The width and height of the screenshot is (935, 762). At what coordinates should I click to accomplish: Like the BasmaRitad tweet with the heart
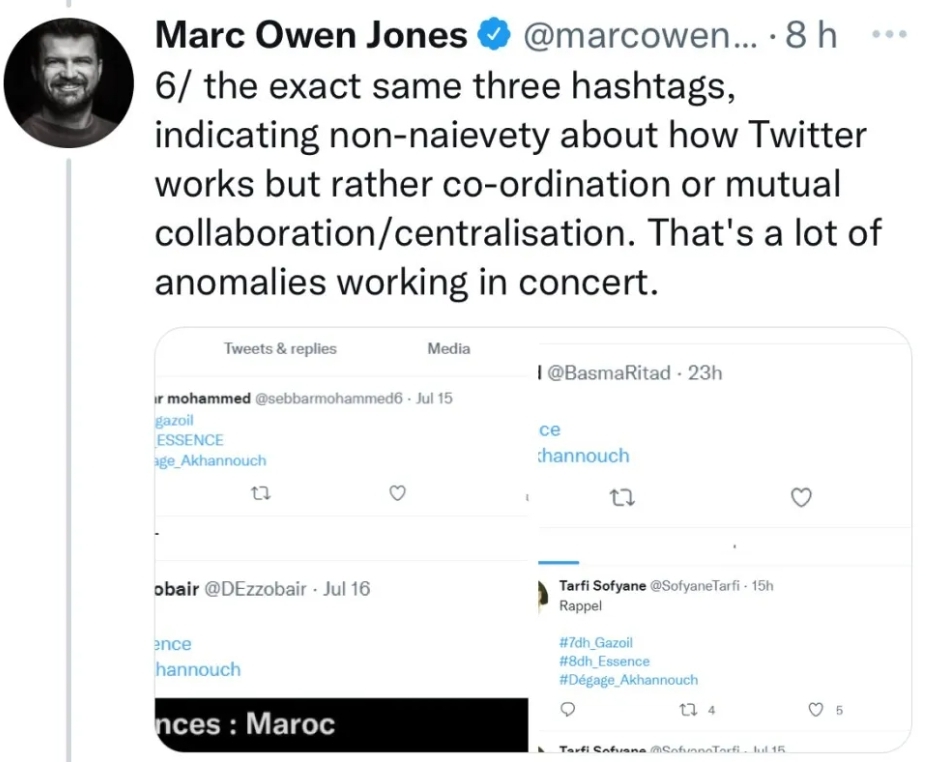[x=800, y=497]
